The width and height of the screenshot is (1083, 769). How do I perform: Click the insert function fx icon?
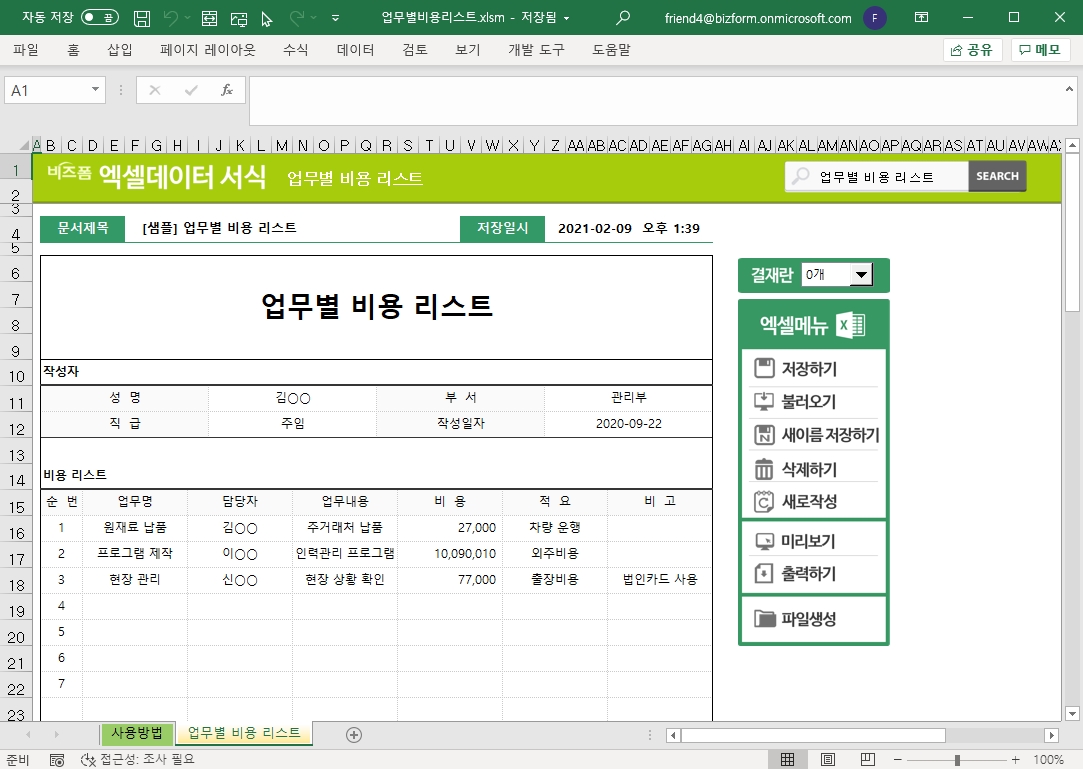227,90
